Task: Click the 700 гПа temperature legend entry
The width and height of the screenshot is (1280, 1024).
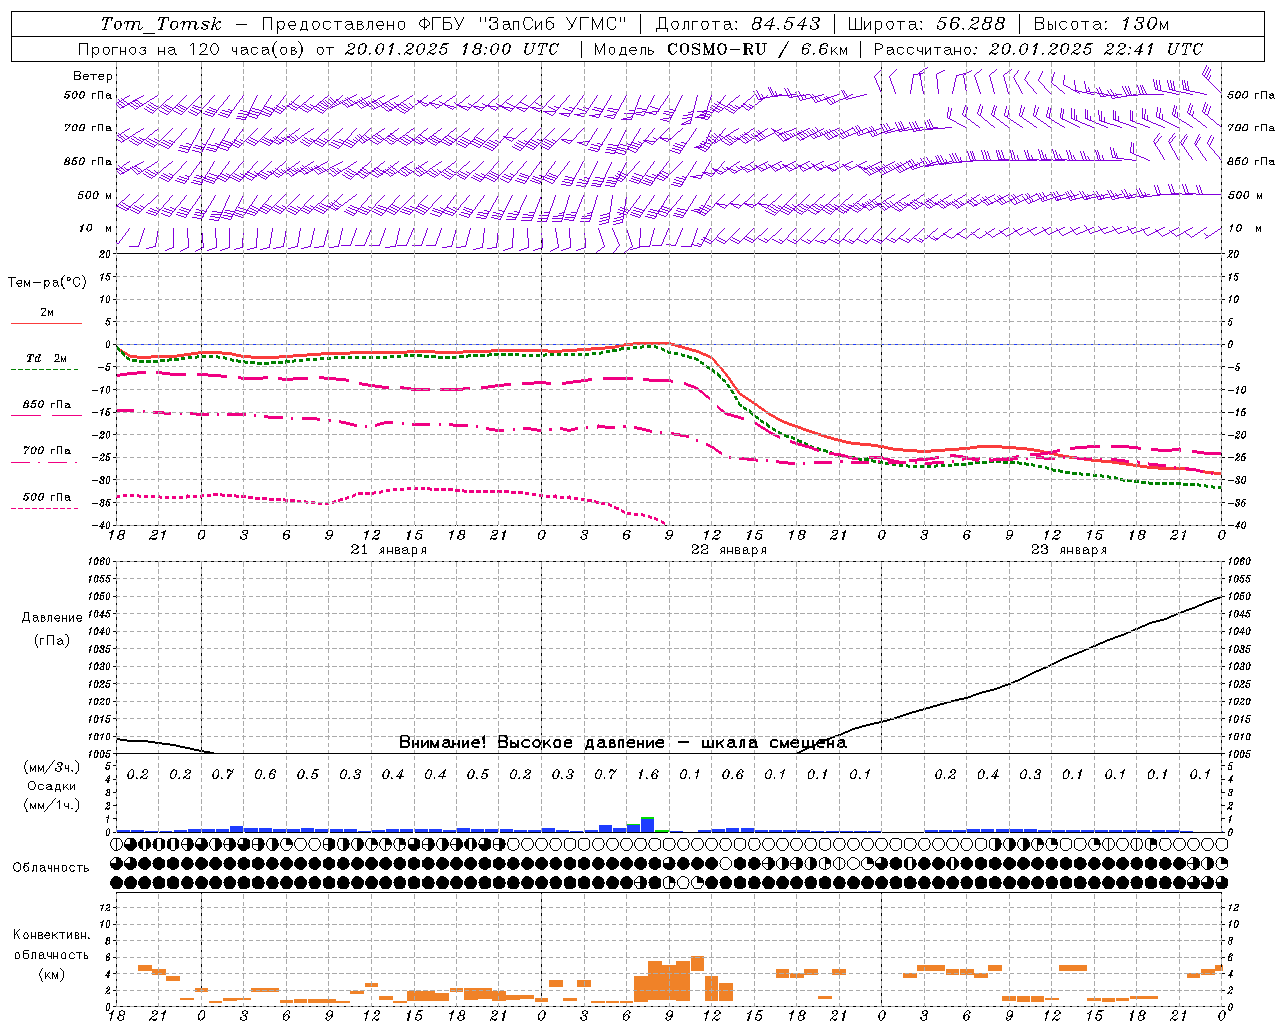Action: coord(46,455)
